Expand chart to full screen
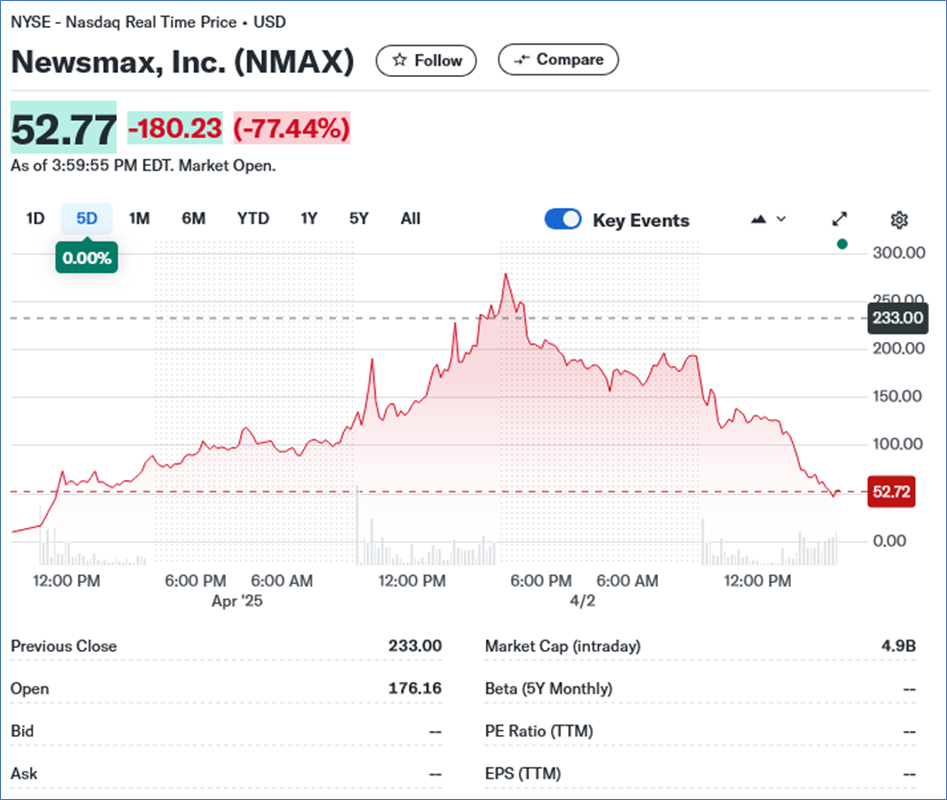 (839, 219)
